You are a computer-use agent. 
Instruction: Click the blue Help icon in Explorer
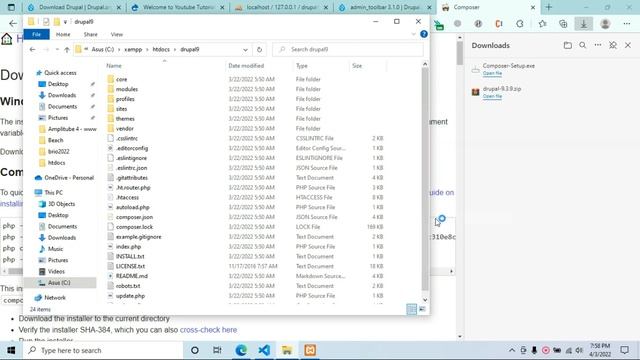(424, 34)
